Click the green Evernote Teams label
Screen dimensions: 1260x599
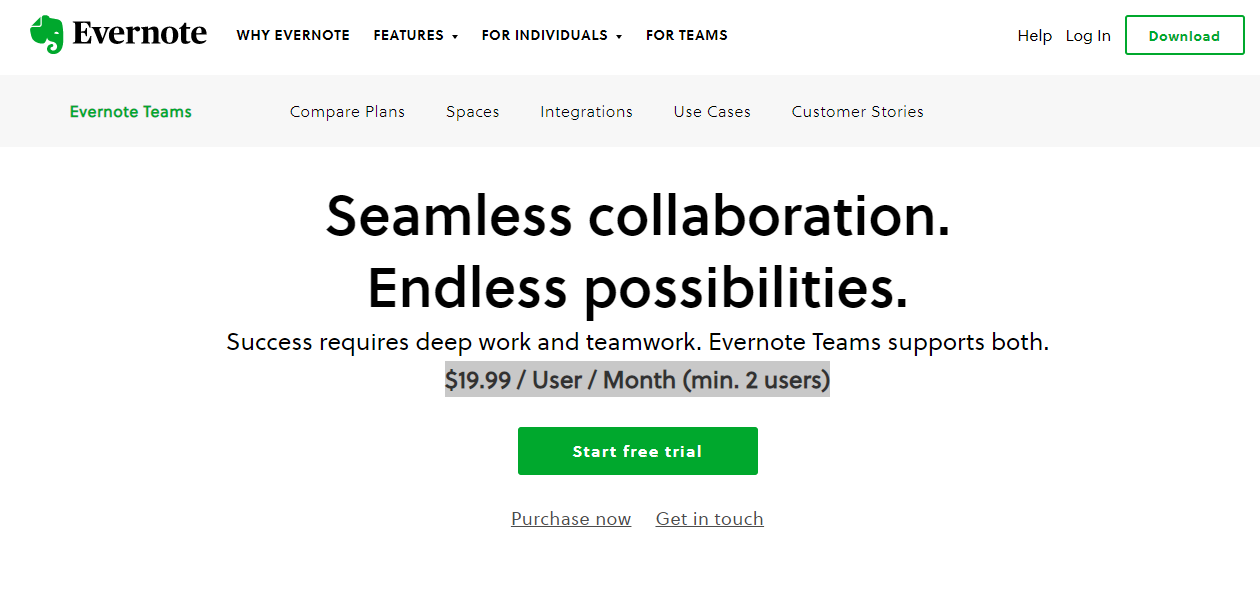tap(130, 111)
